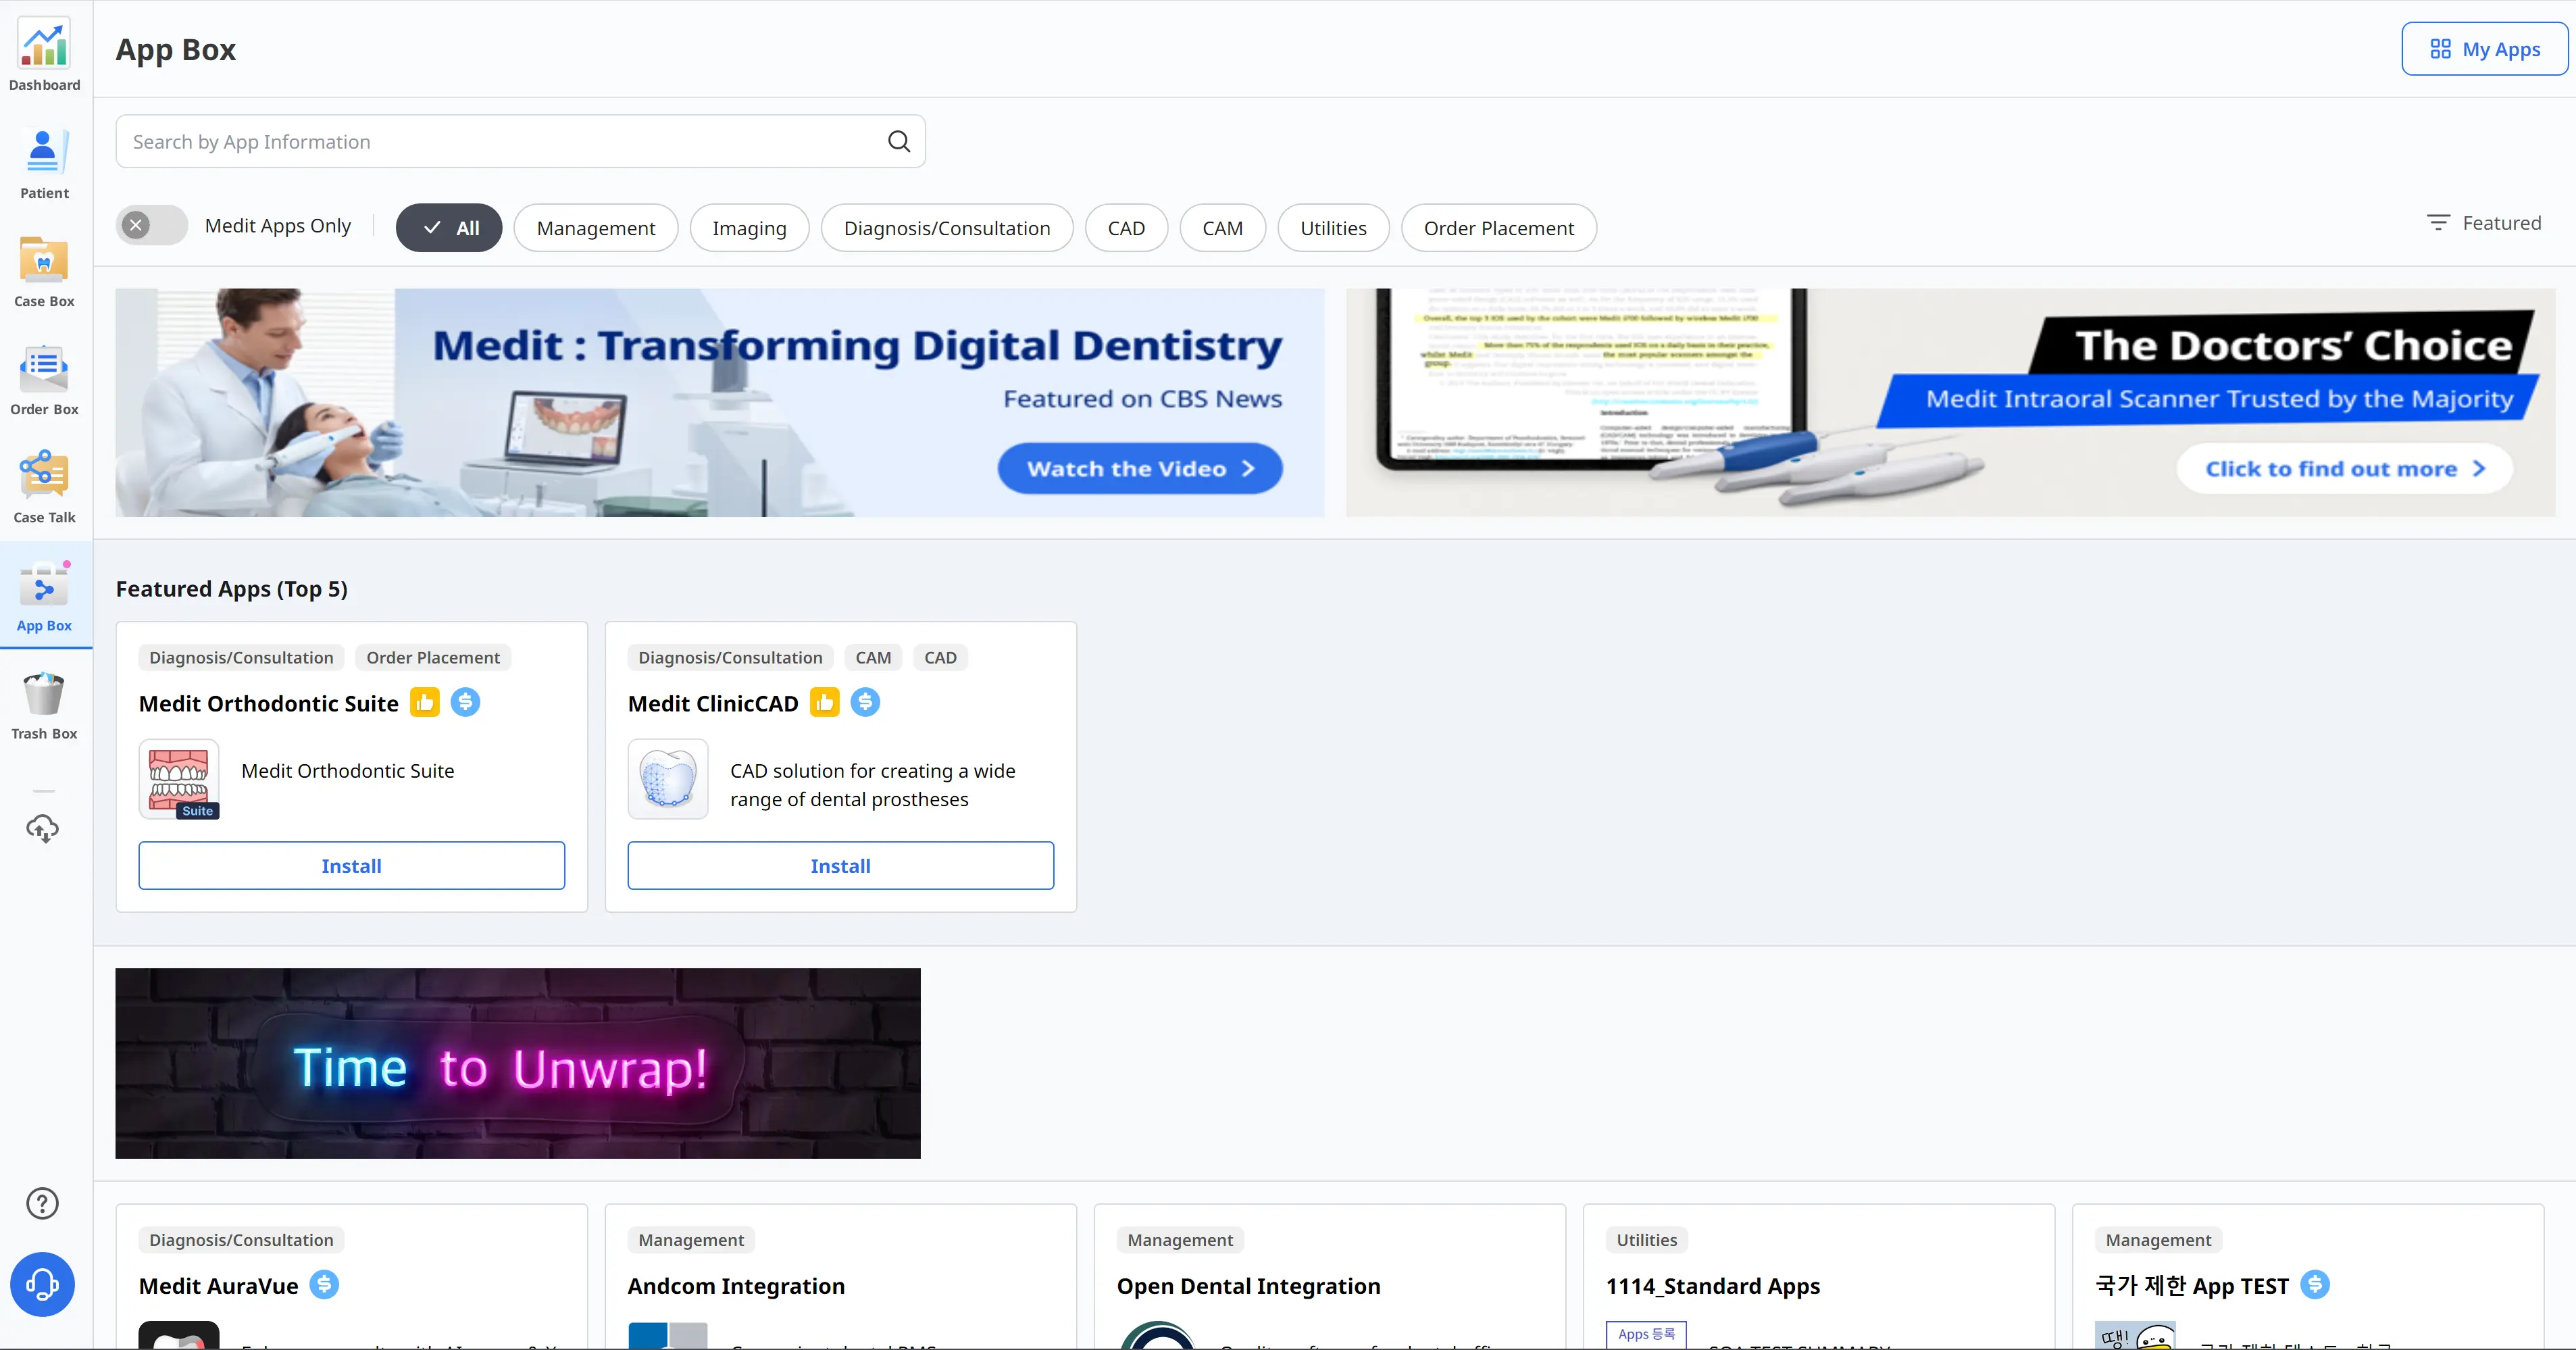
Task: Click thumbs-up badge on Medit Orthodontic Suite
Action: (425, 702)
